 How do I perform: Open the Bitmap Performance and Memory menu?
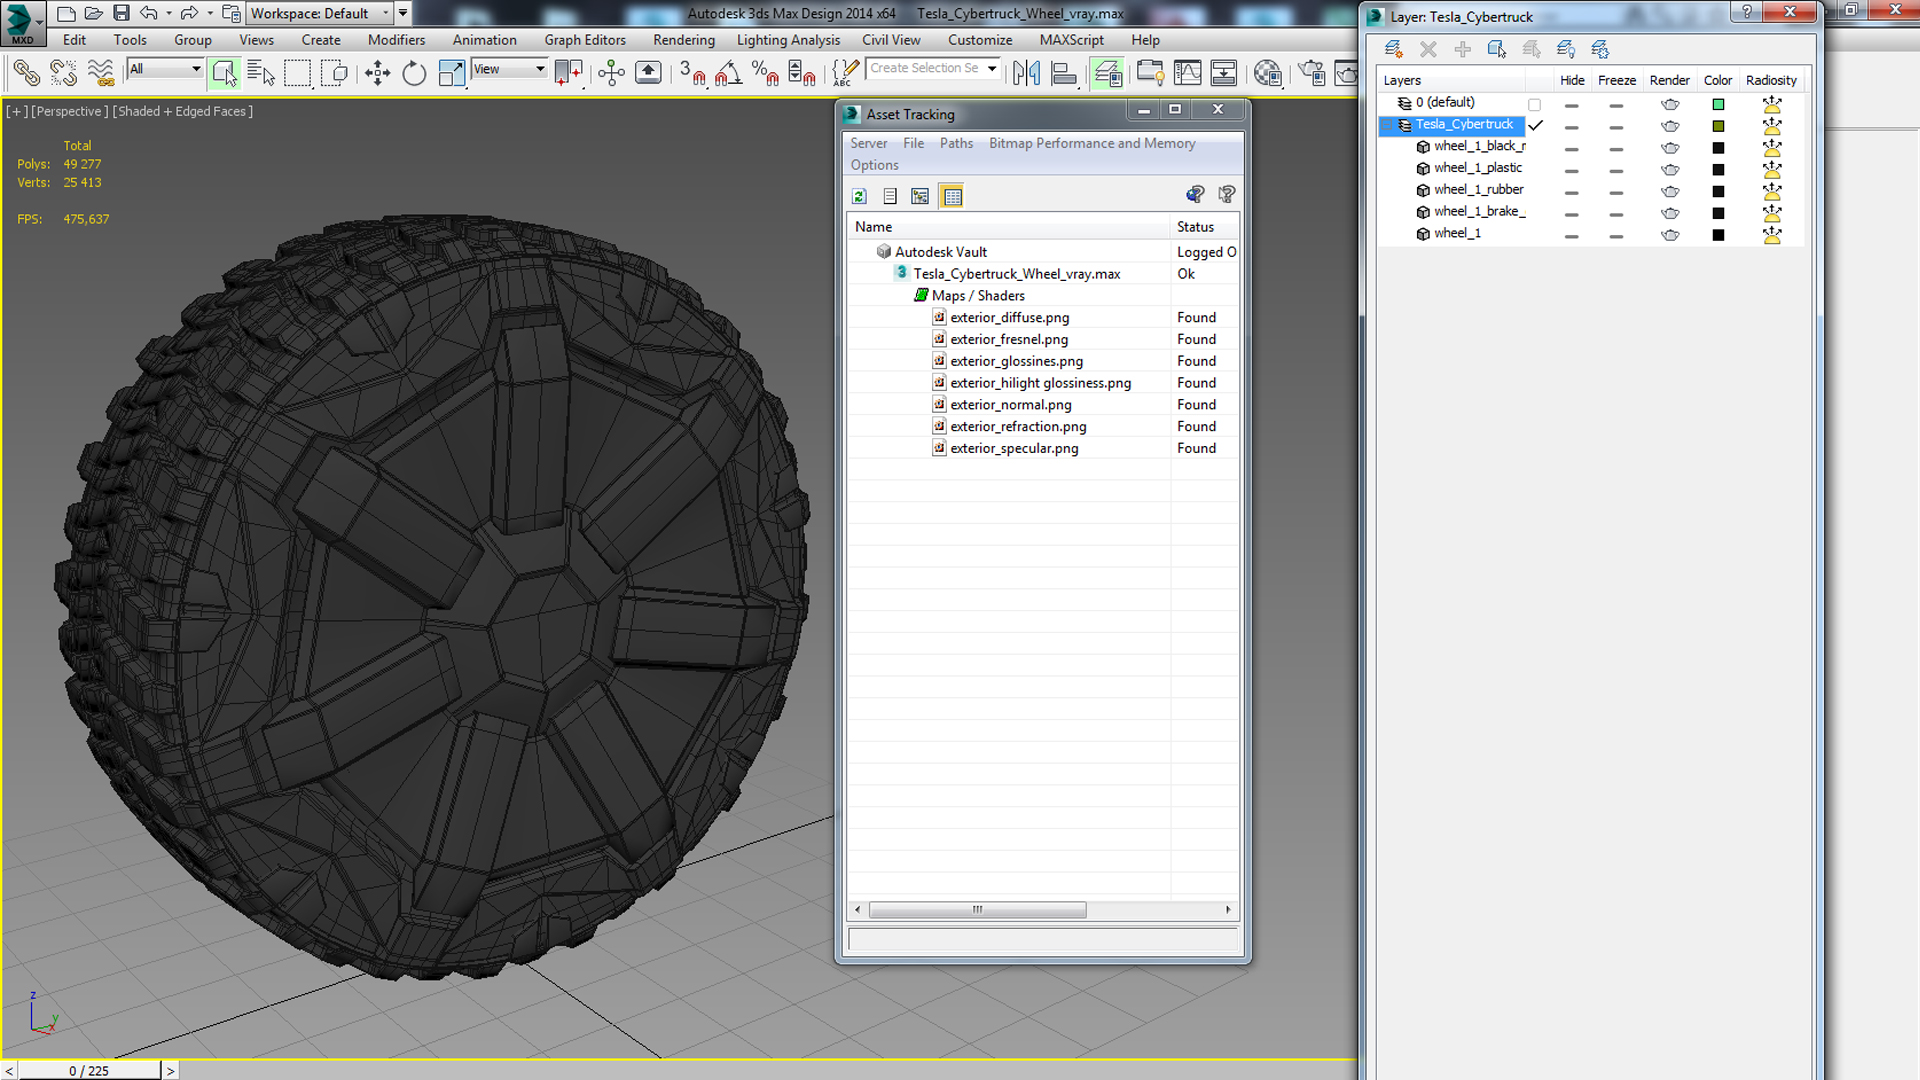[1092, 143]
